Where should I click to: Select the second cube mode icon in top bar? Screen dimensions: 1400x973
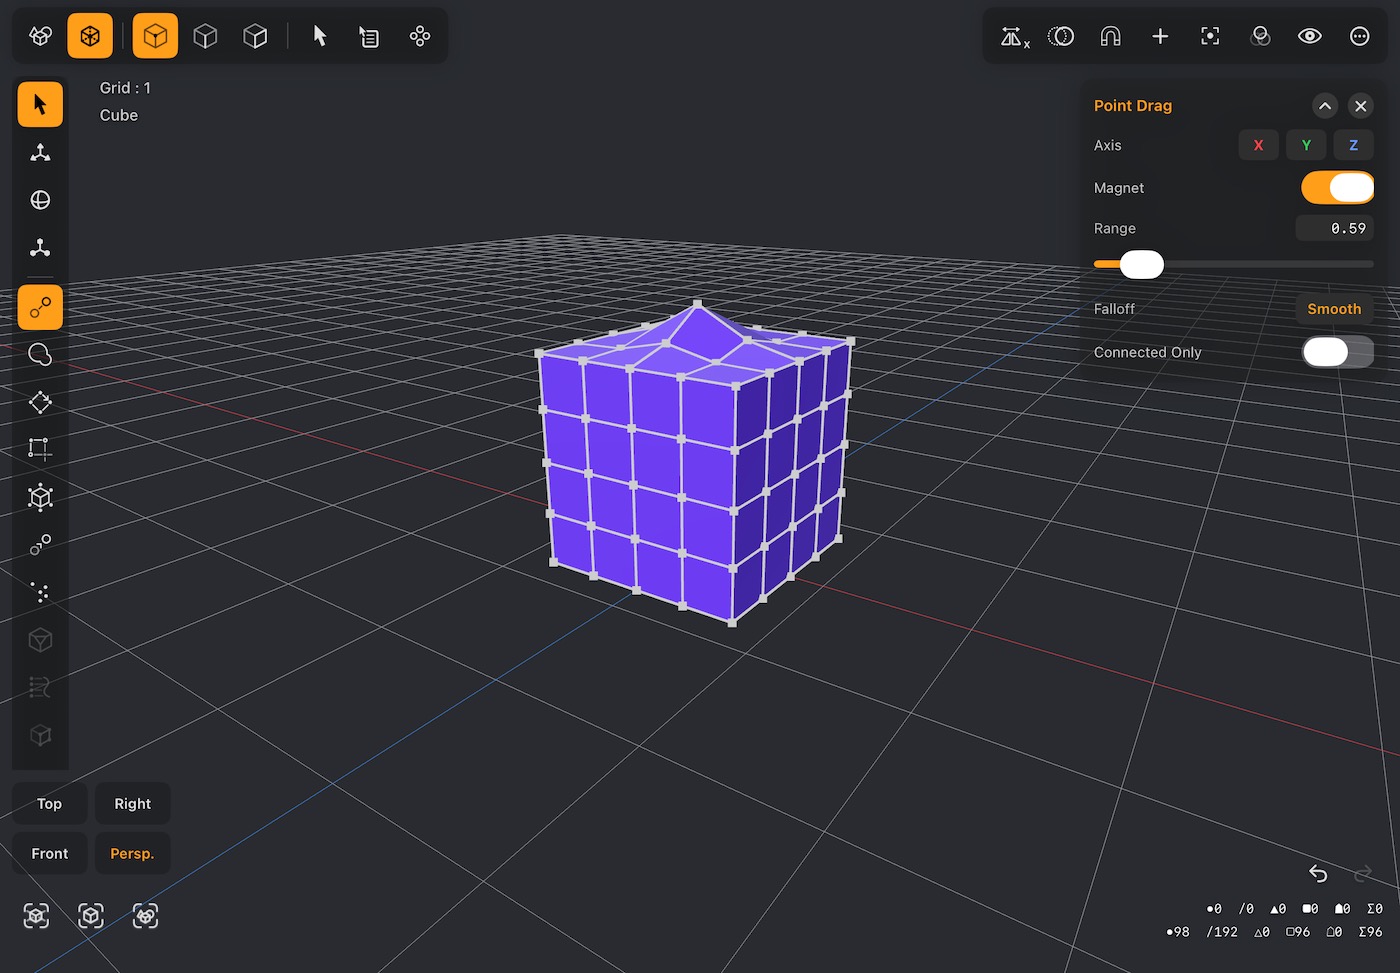point(205,37)
